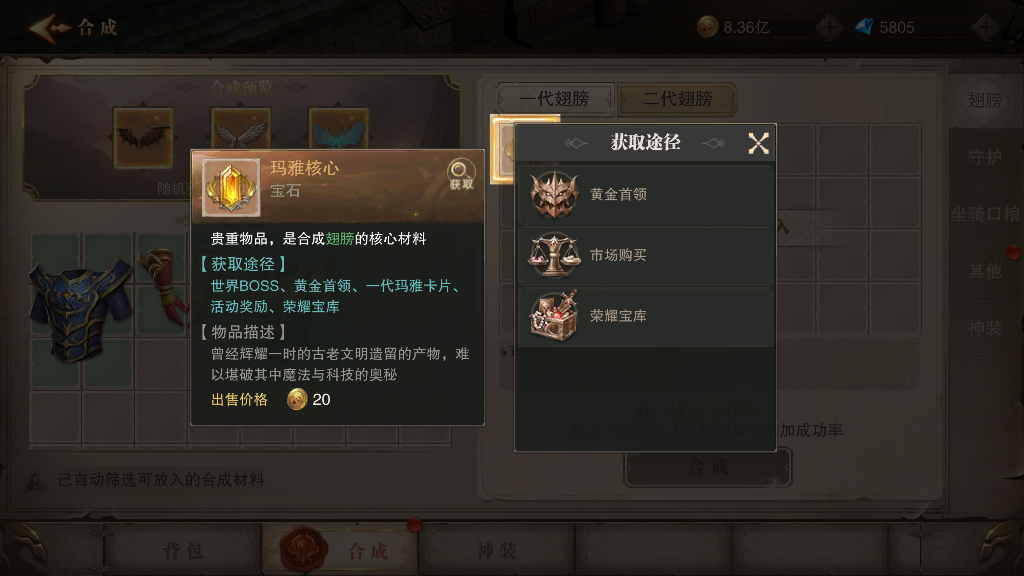Add gold with the plus beside 8.36亿
Image resolution: width=1024 pixels, height=576 pixels.
(829, 27)
